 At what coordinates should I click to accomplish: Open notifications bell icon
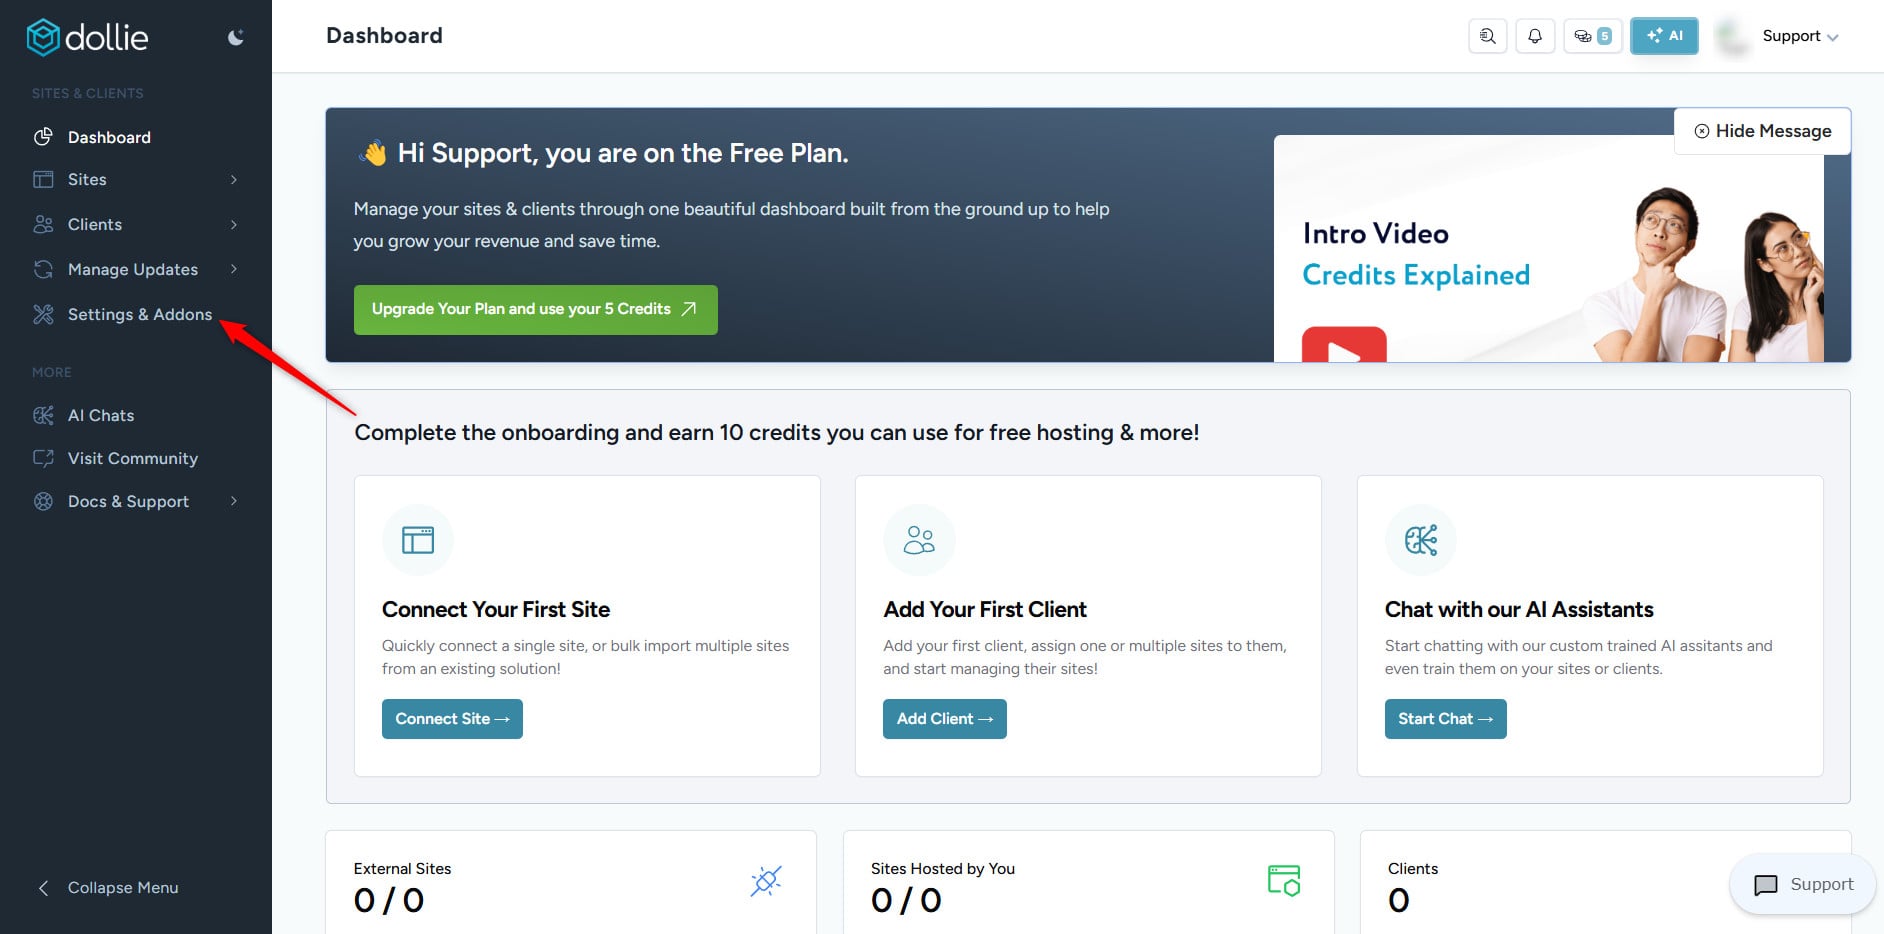[1535, 36]
